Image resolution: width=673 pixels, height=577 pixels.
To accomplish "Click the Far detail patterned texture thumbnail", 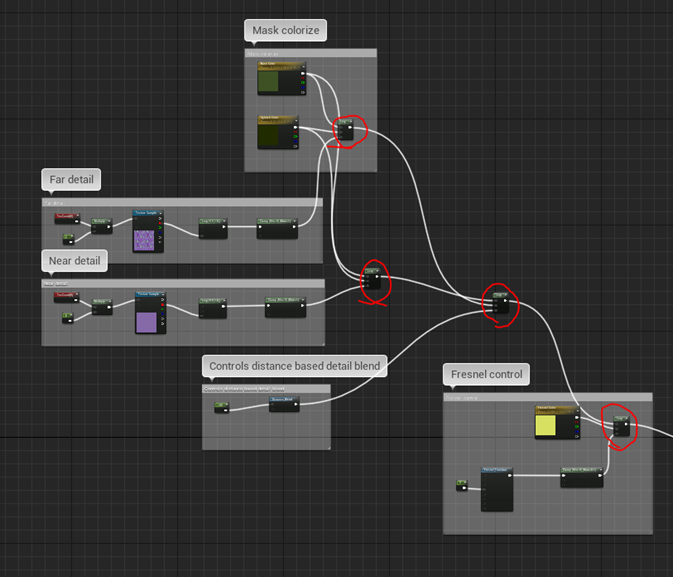I will pos(144,240).
